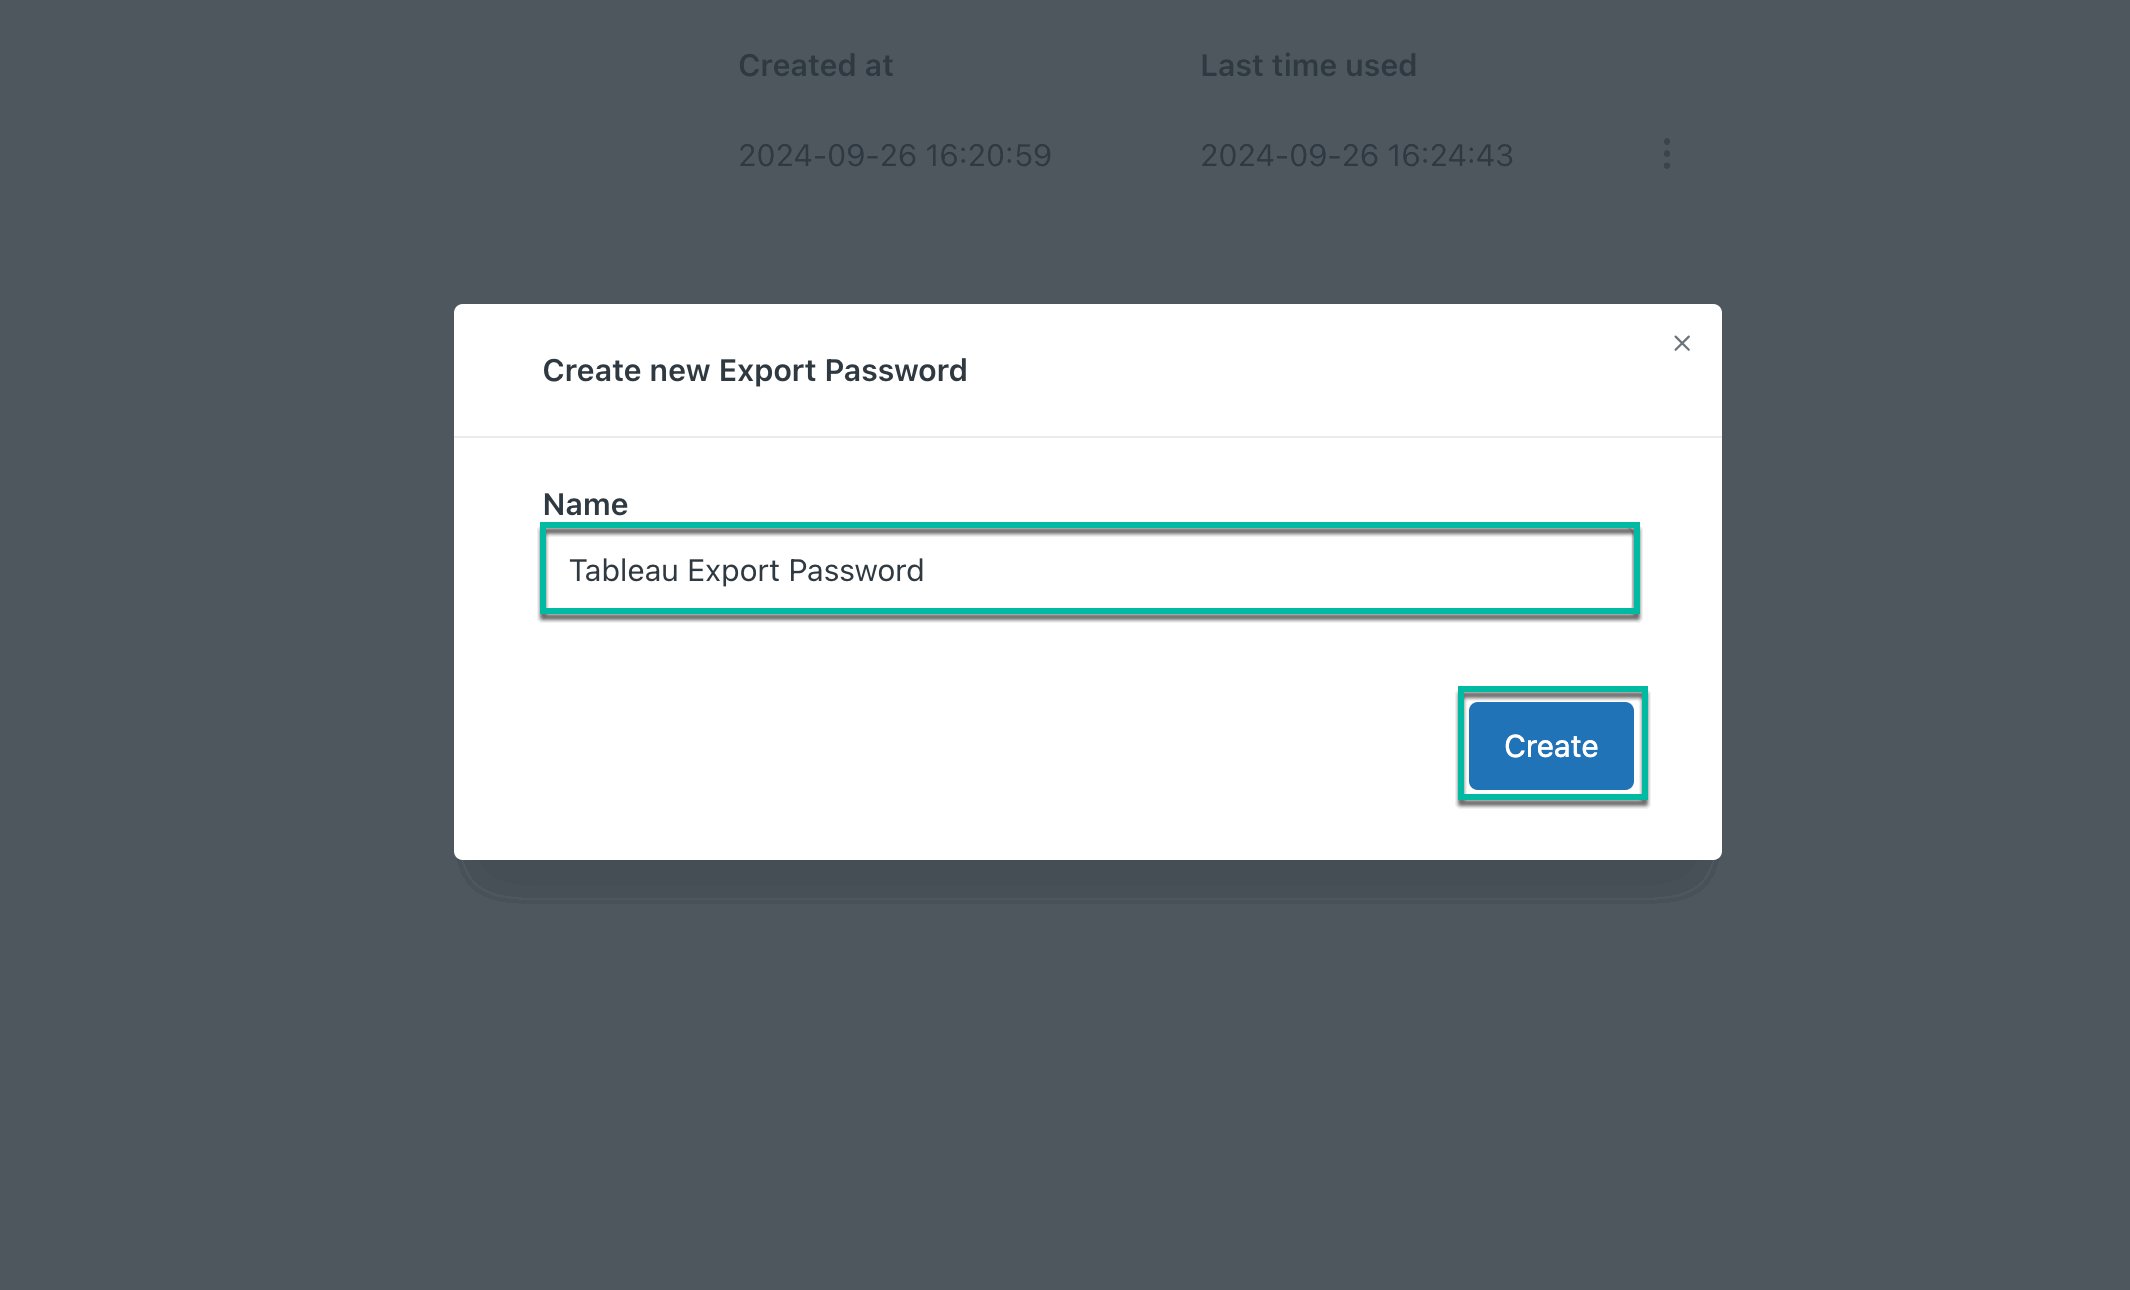The height and width of the screenshot is (1290, 2130).
Task: Click the Name field label
Action: pyautogui.click(x=584, y=504)
